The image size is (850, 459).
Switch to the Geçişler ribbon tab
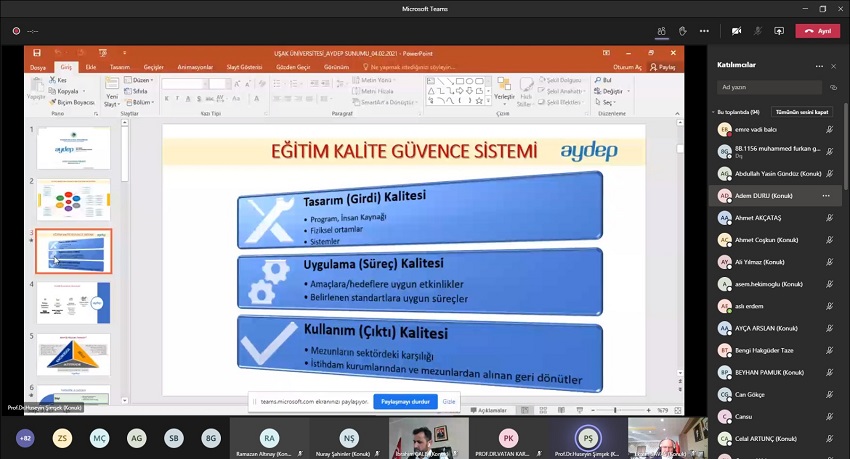[153, 67]
